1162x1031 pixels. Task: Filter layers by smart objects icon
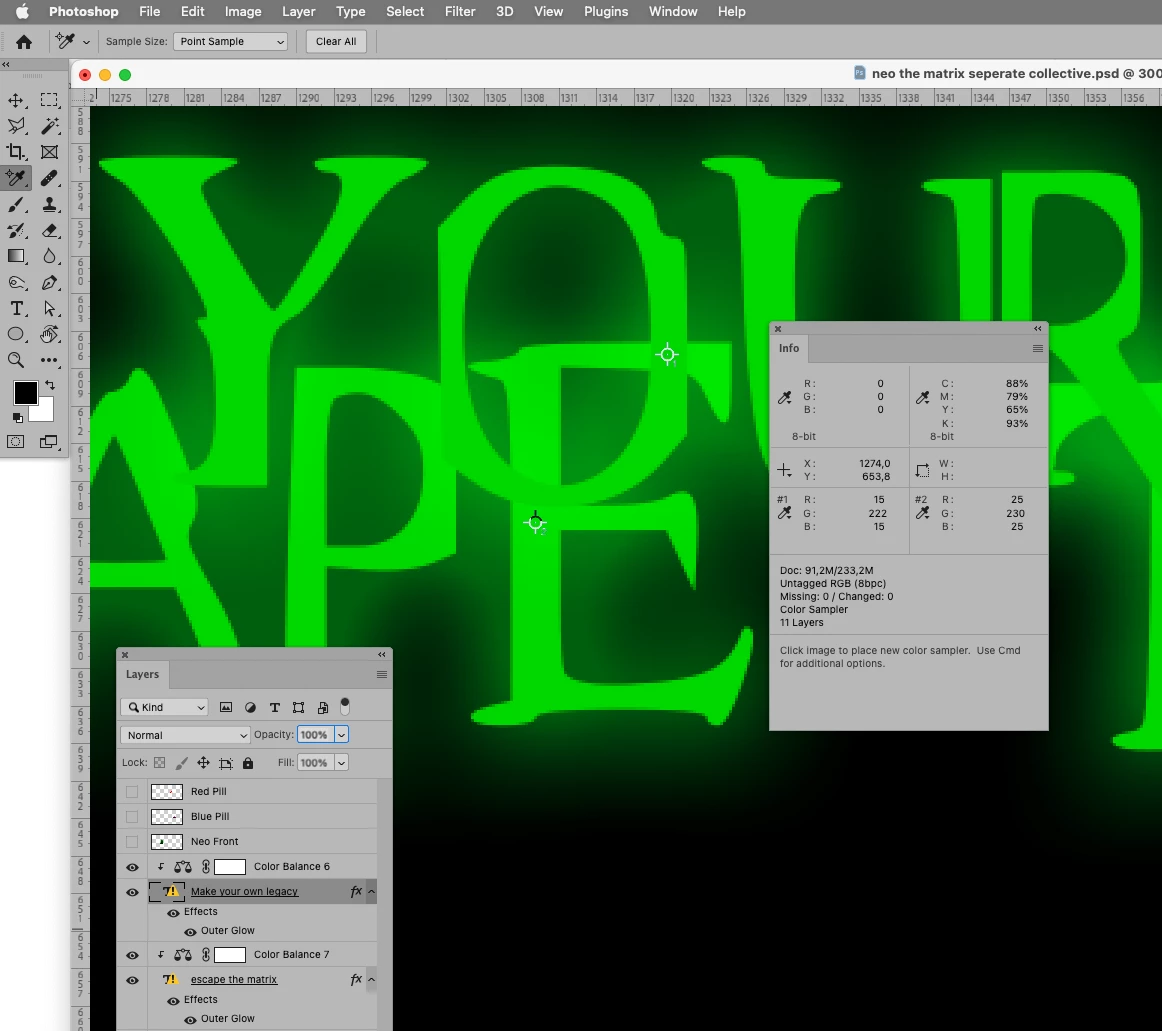(x=322, y=707)
